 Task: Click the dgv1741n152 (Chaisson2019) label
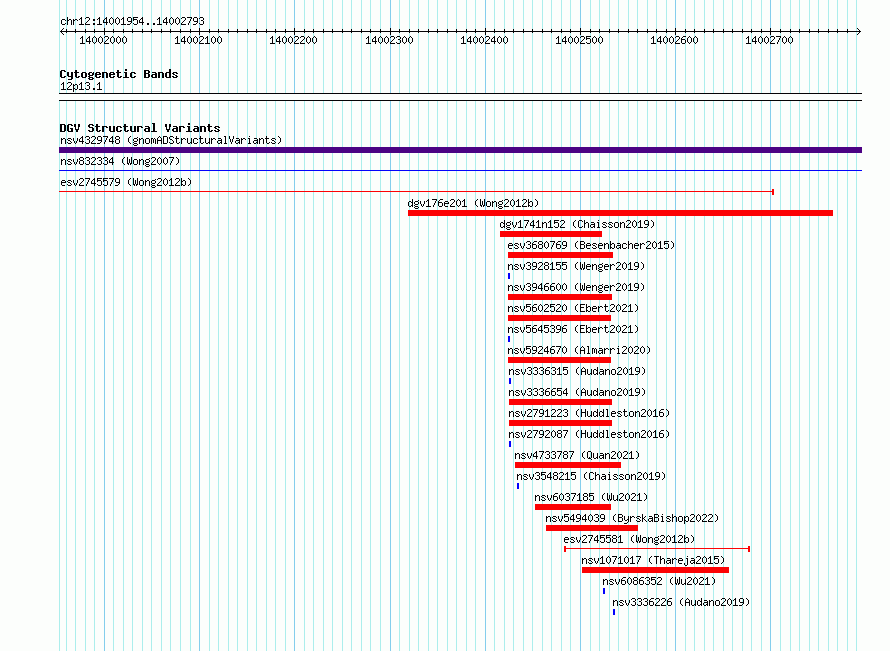pos(577,224)
